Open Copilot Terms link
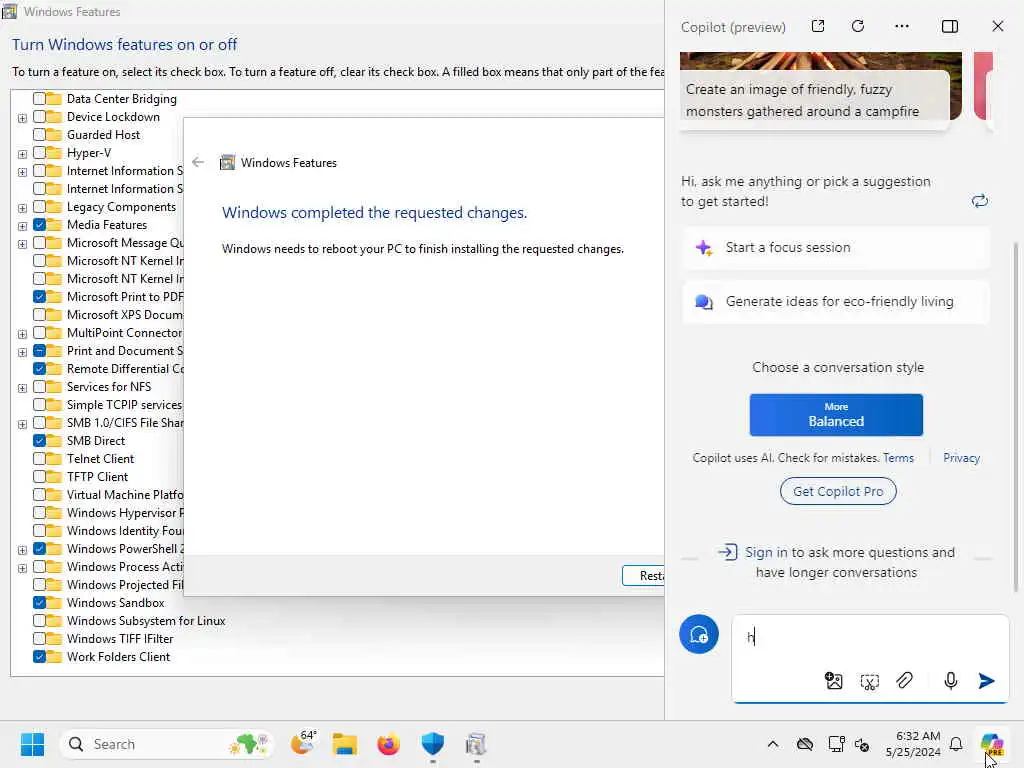1024x768 pixels. click(x=898, y=458)
